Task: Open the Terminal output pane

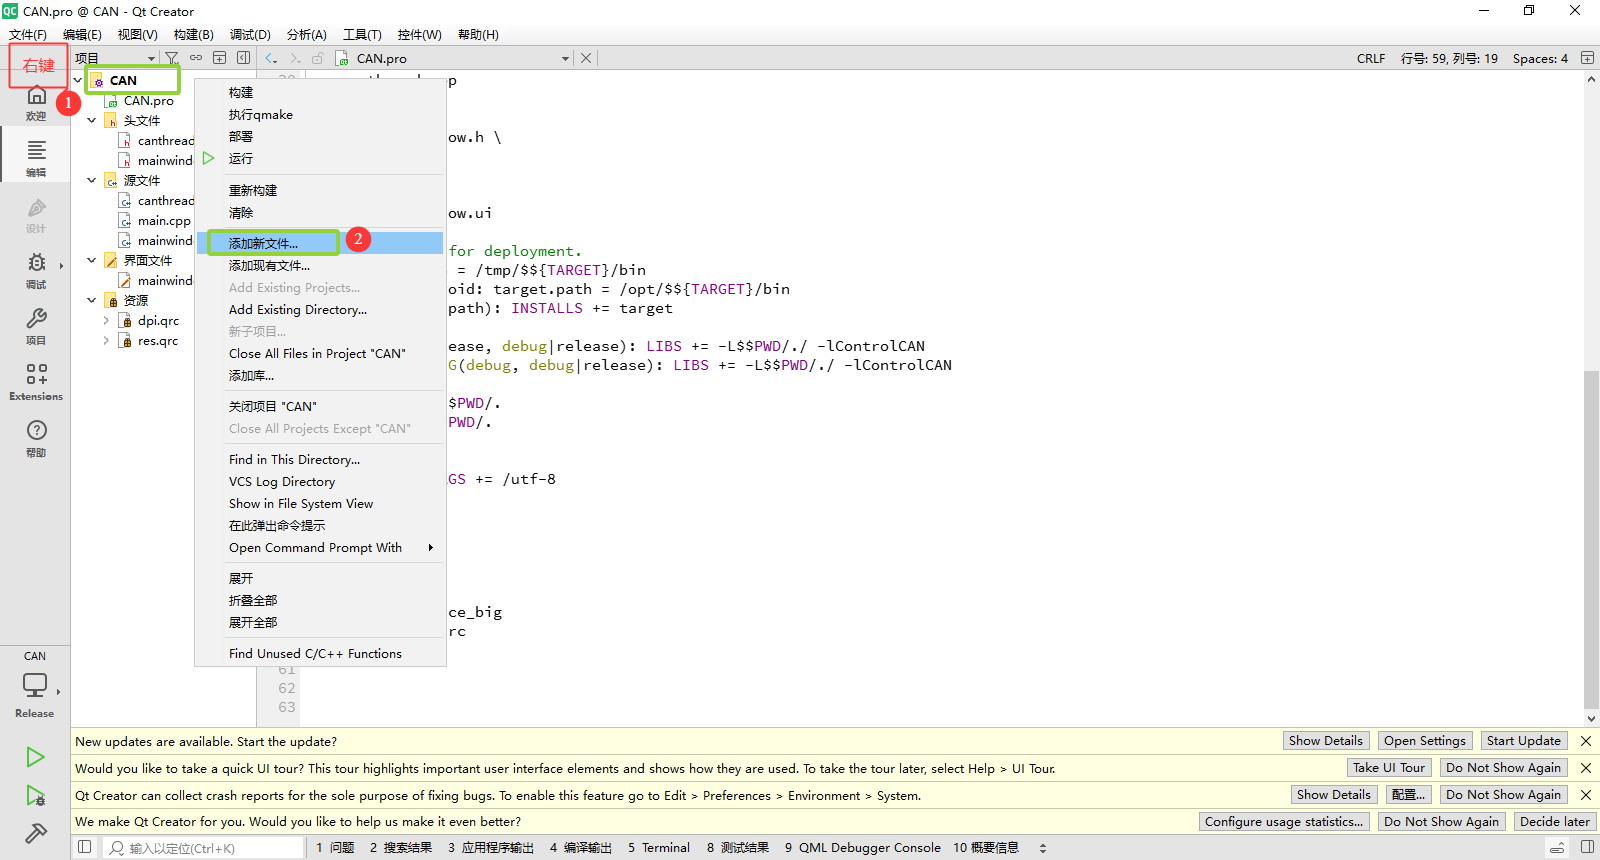Action: 659,848
